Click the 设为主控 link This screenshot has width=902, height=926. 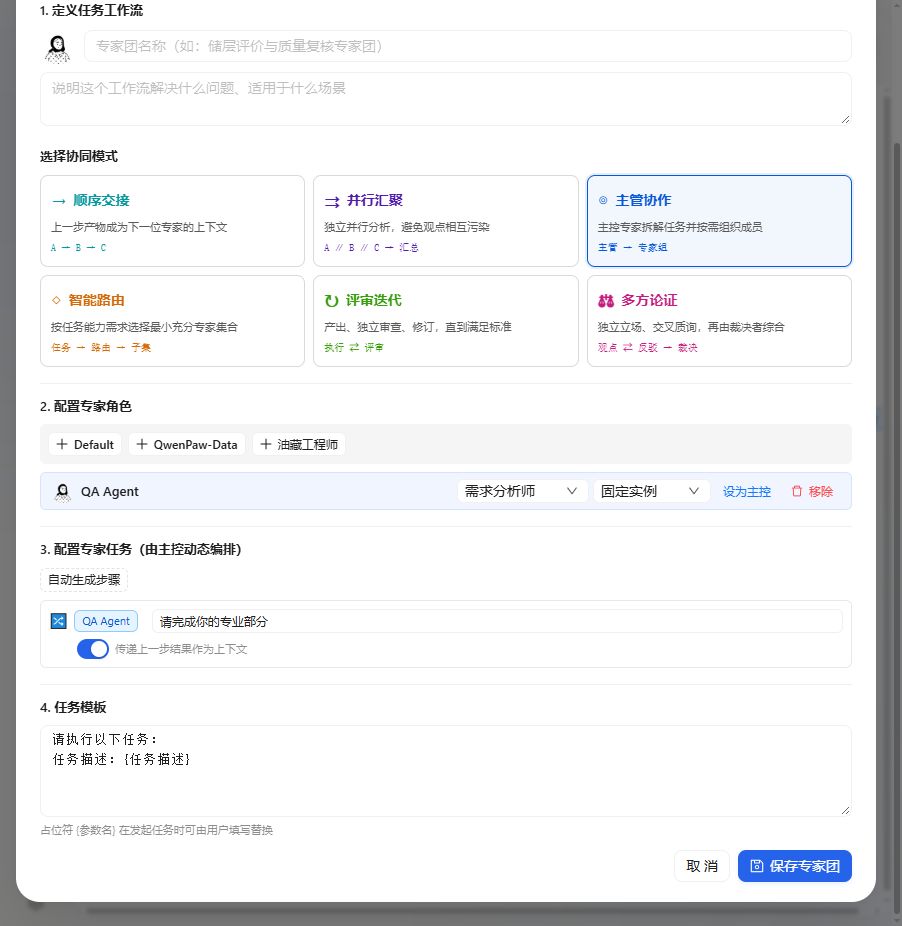tap(747, 491)
